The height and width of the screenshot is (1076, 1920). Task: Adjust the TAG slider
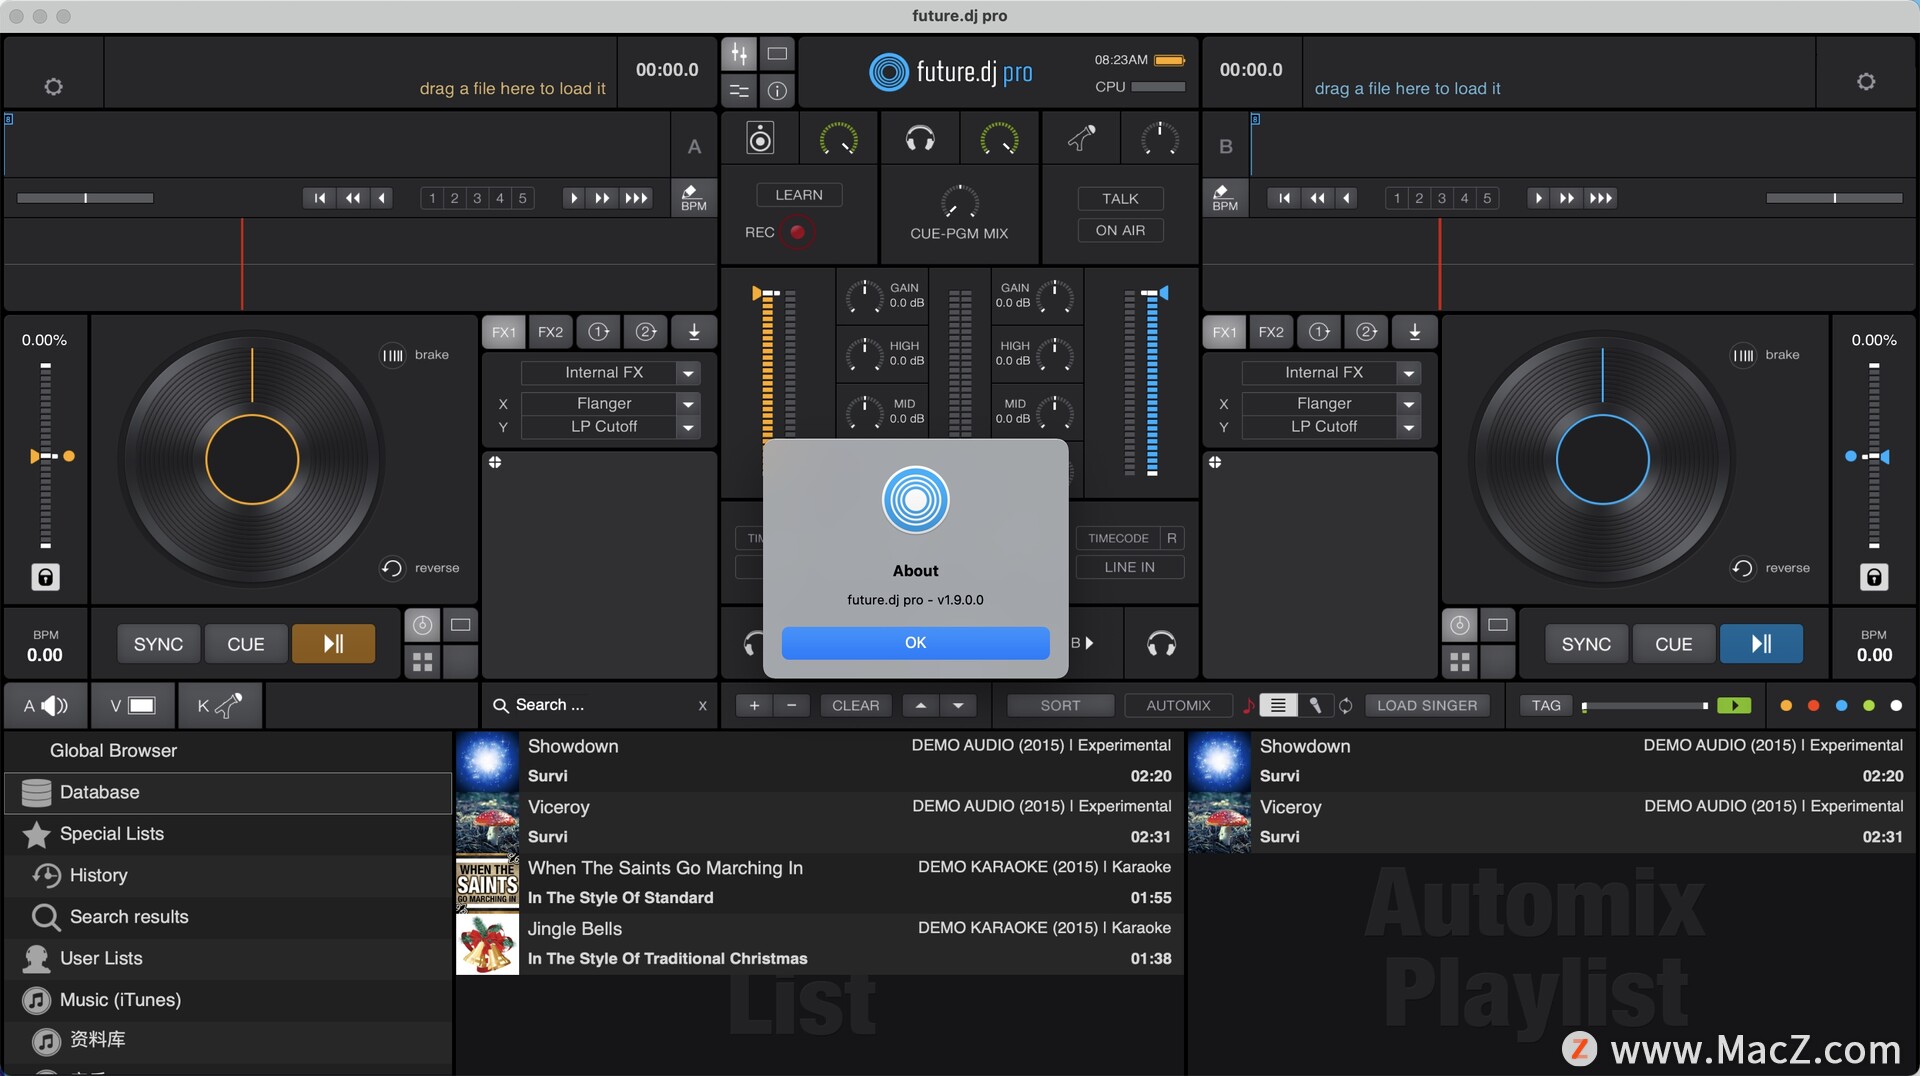click(1645, 705)
